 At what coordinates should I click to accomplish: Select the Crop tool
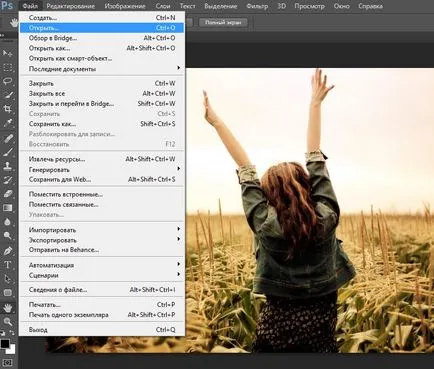(7, 109)
